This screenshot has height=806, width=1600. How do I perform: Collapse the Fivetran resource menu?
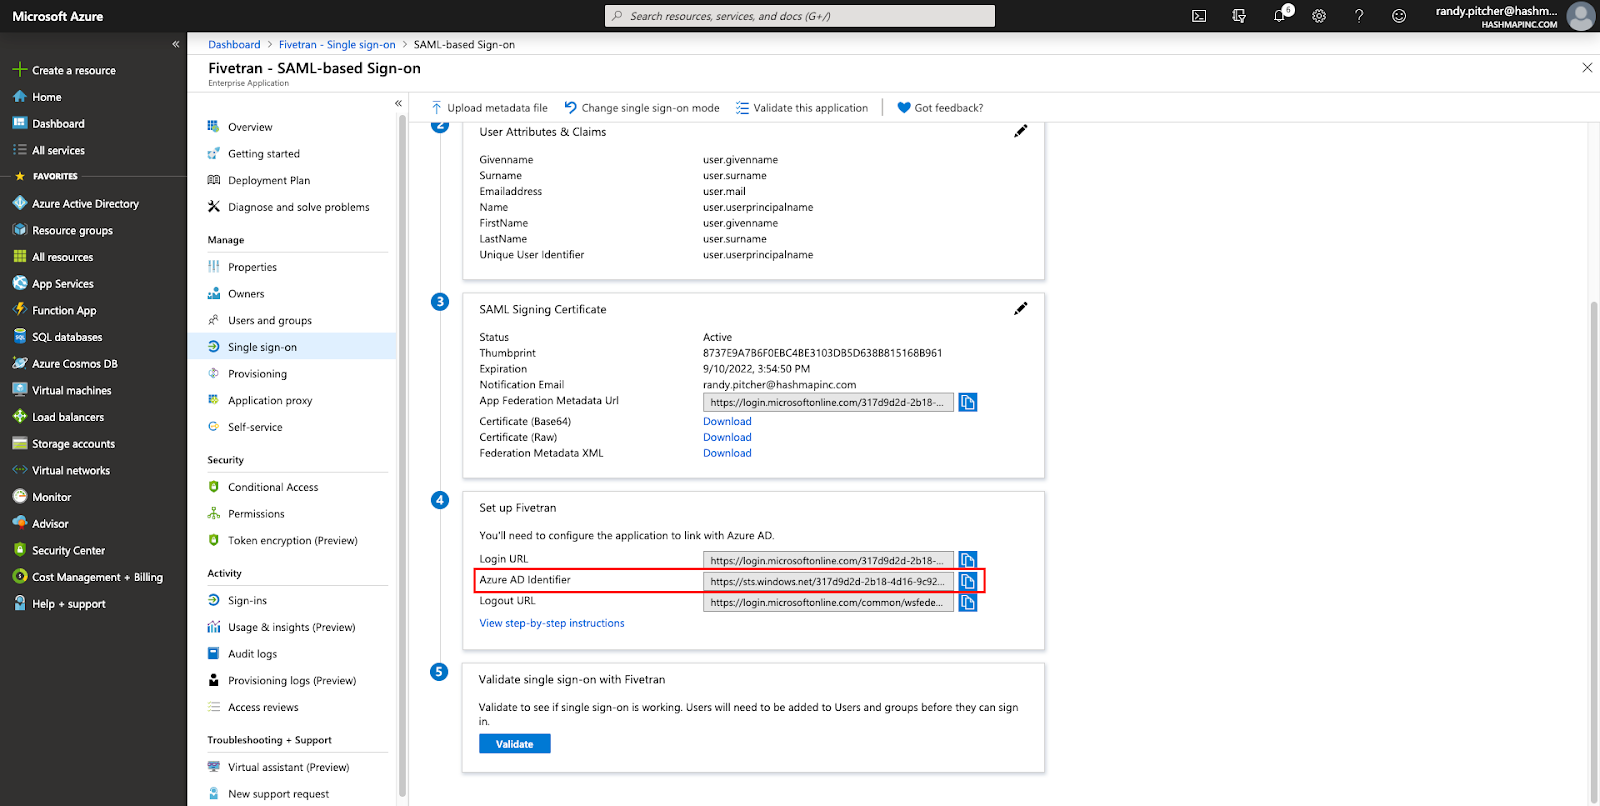398,103
